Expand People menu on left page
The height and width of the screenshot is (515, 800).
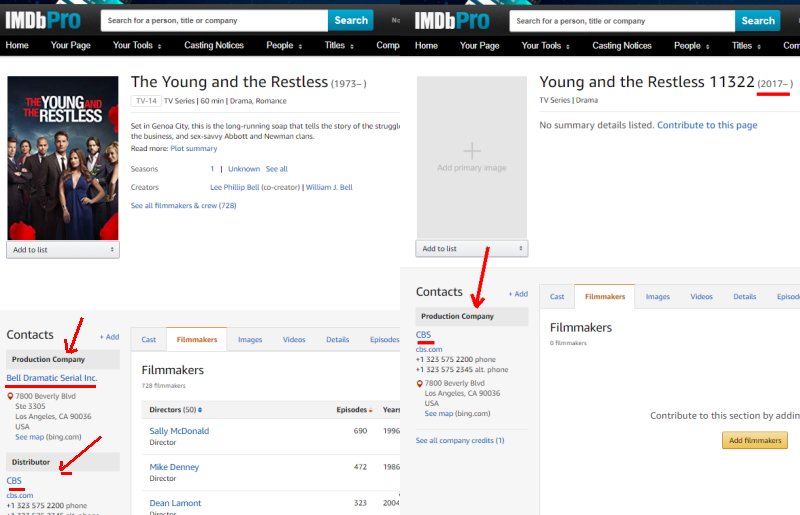pos(284,45)
